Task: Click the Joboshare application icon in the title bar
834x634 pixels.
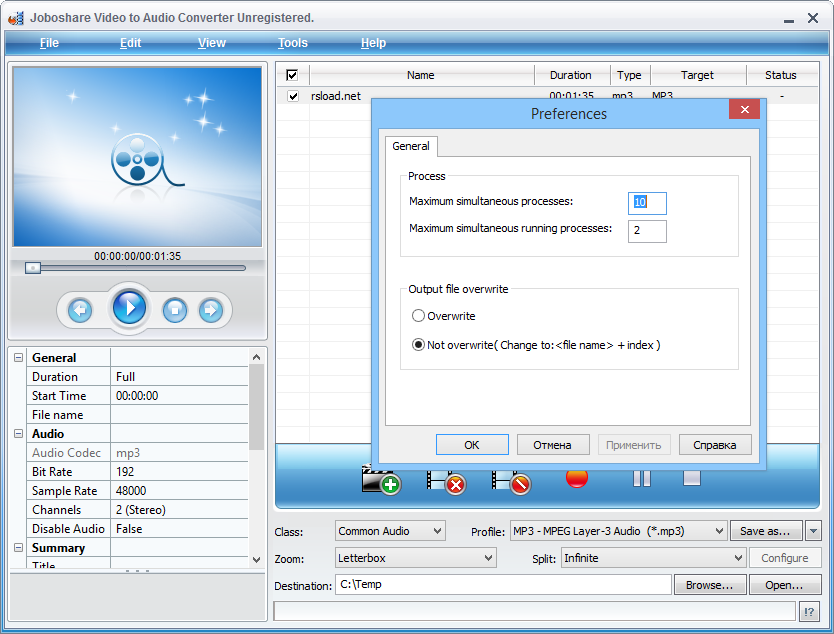Action: pyautogui.click(x=16, y=18)
